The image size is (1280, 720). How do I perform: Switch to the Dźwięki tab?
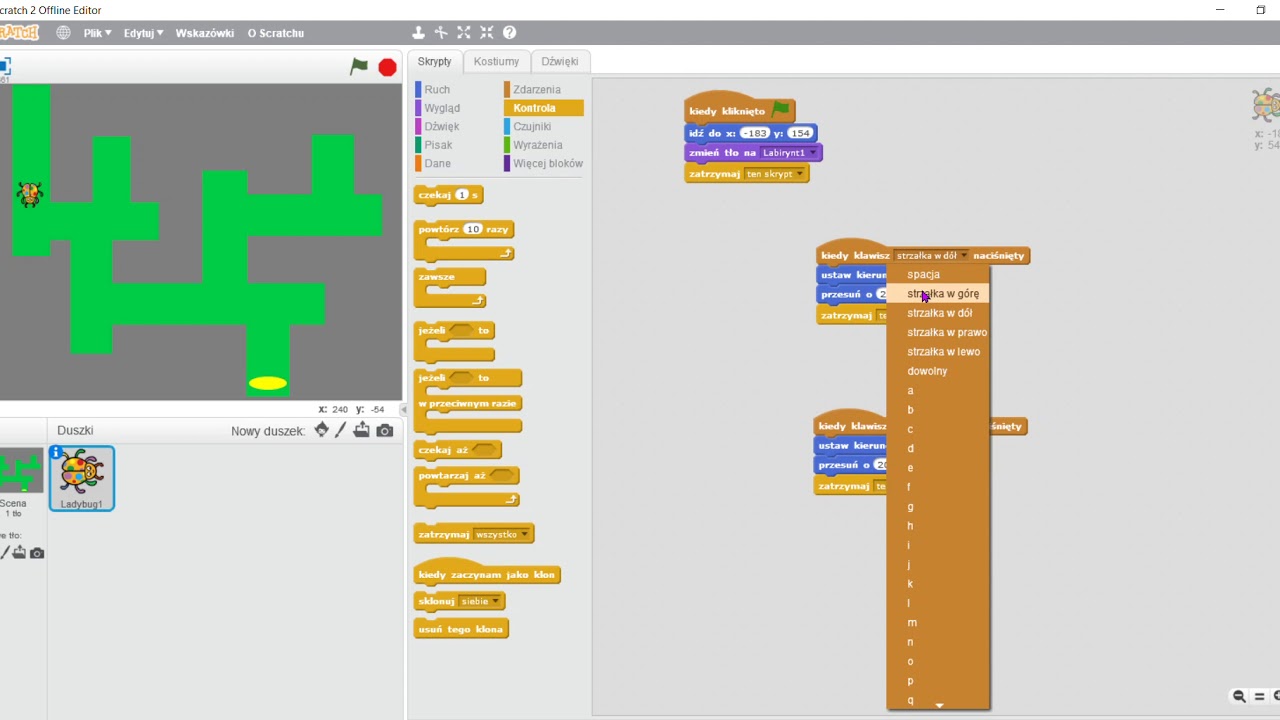pyautogui.click(x=560, y=61)
